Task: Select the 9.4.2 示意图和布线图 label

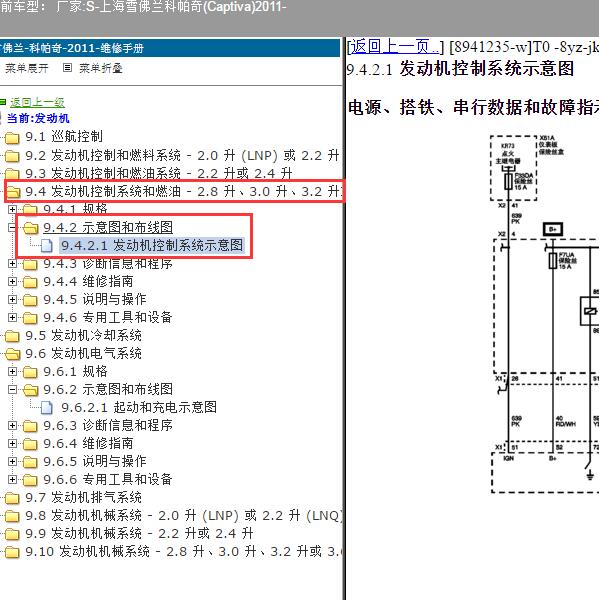Action: coord(108,227)
